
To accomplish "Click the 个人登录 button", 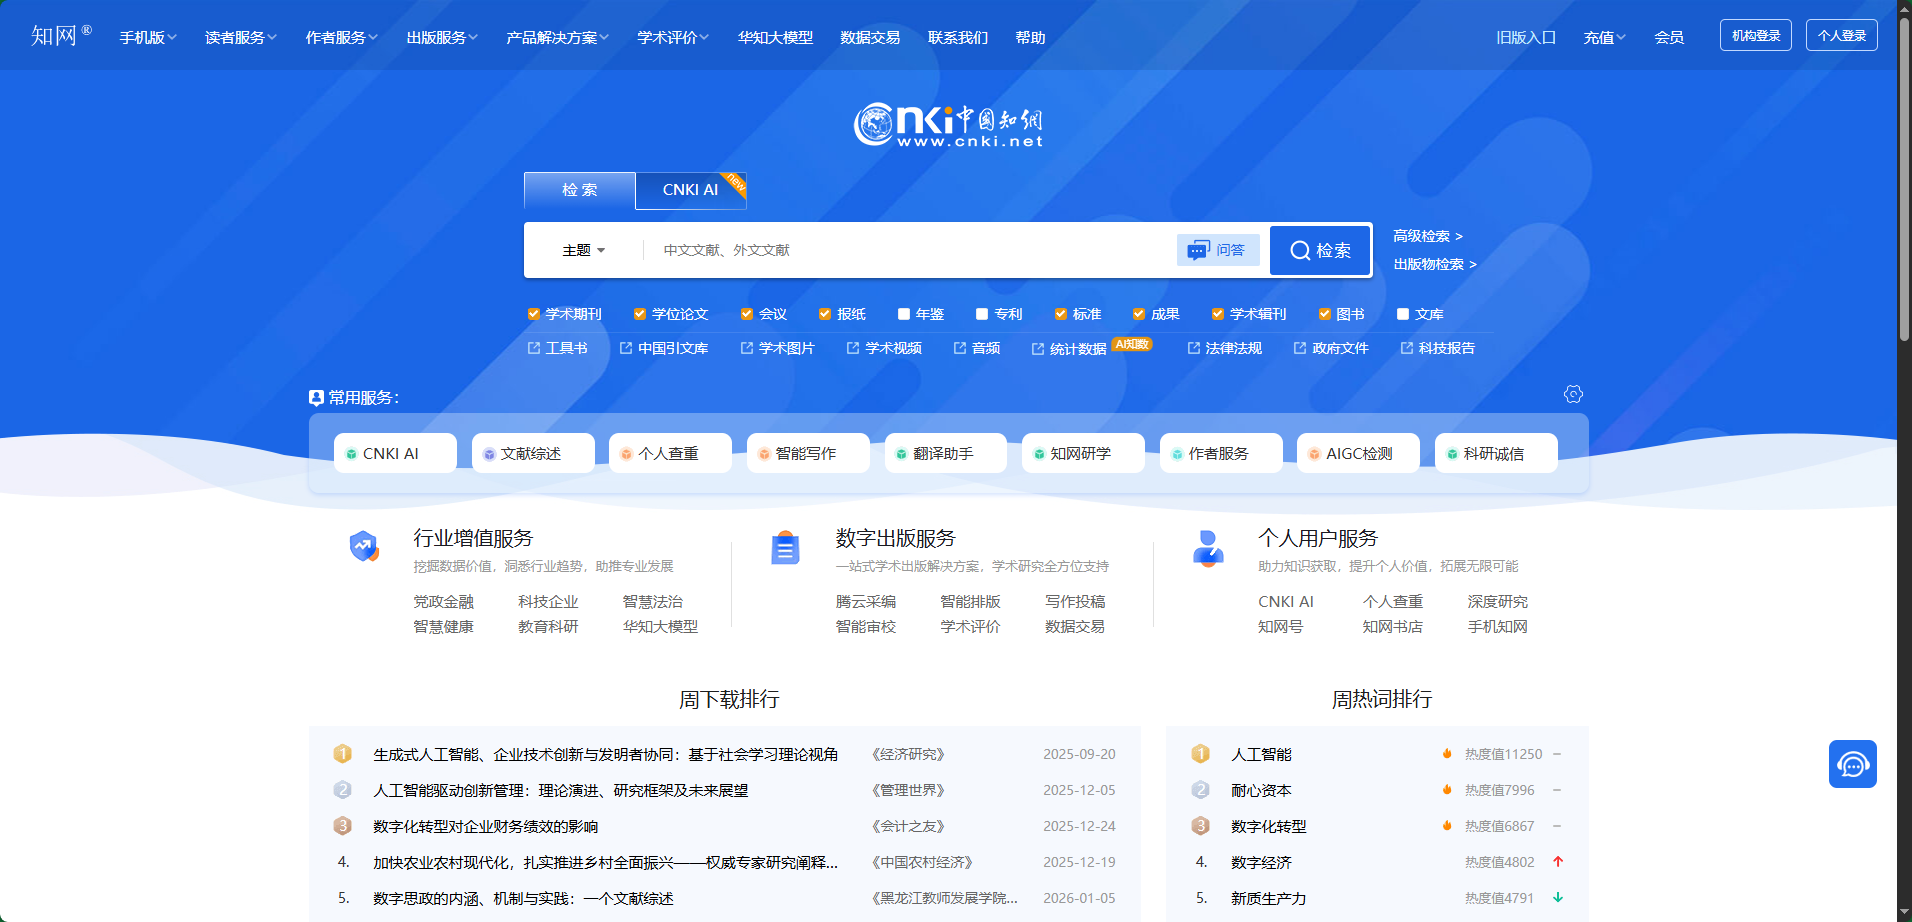I will 1841,35.
